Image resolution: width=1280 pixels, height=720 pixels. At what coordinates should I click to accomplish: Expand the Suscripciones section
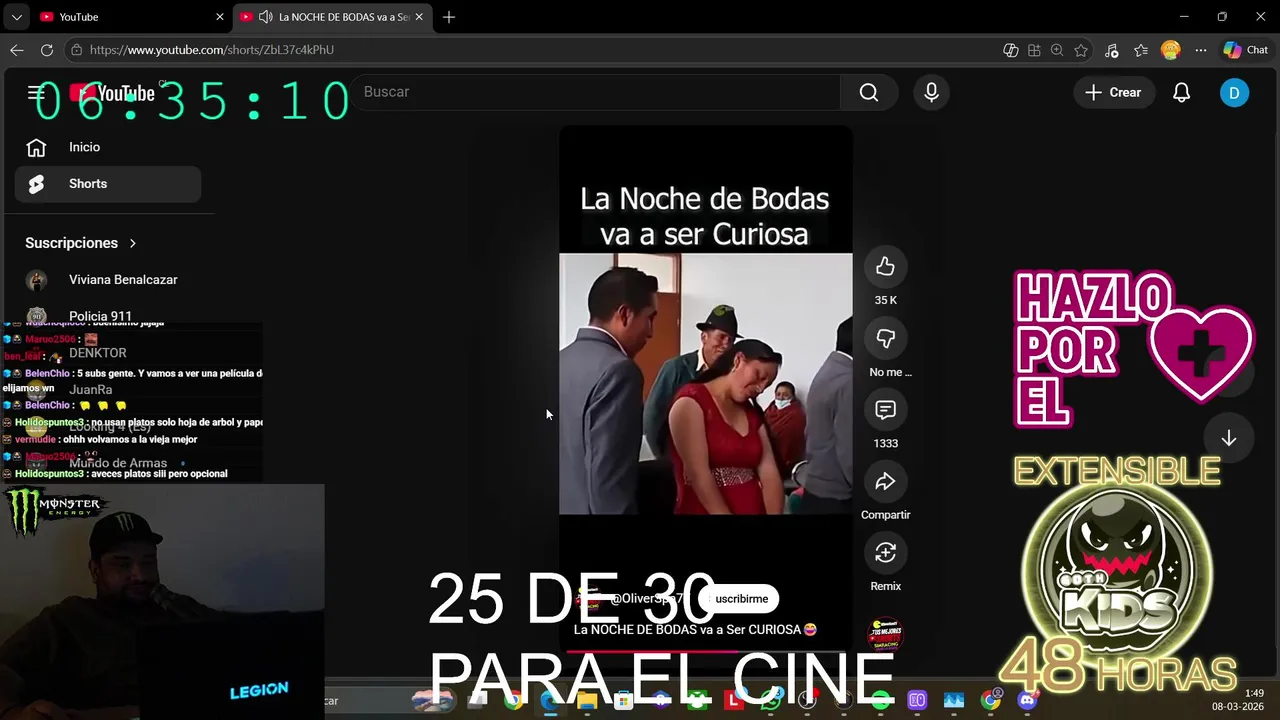coord(81,243)
